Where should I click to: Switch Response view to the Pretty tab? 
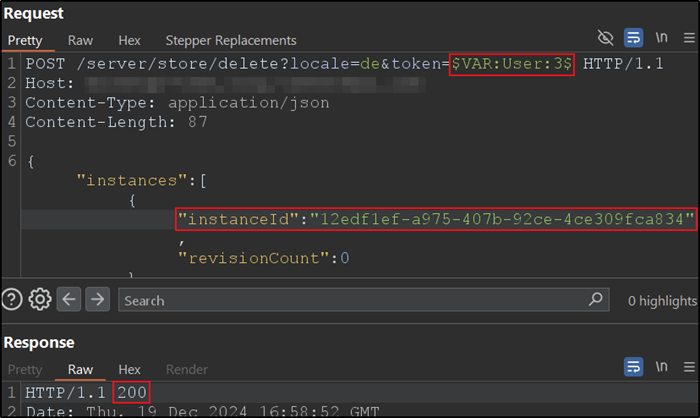tap(26, 369)
